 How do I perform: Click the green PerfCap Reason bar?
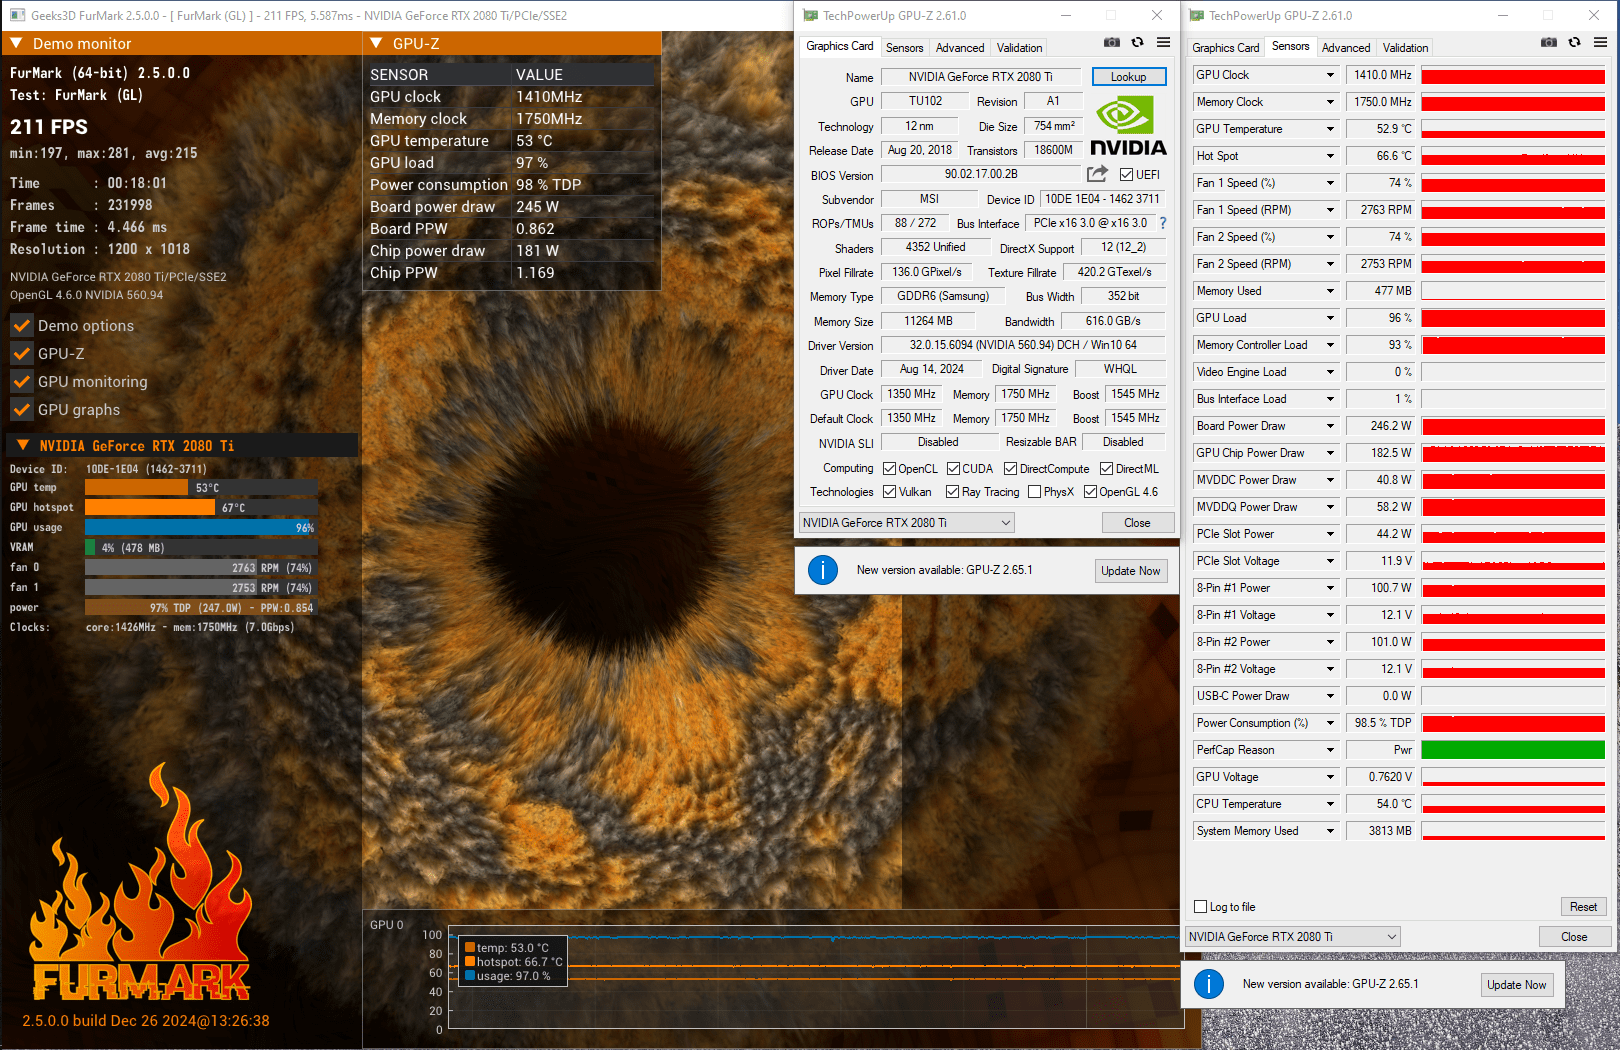click(x=1513, y=750)
